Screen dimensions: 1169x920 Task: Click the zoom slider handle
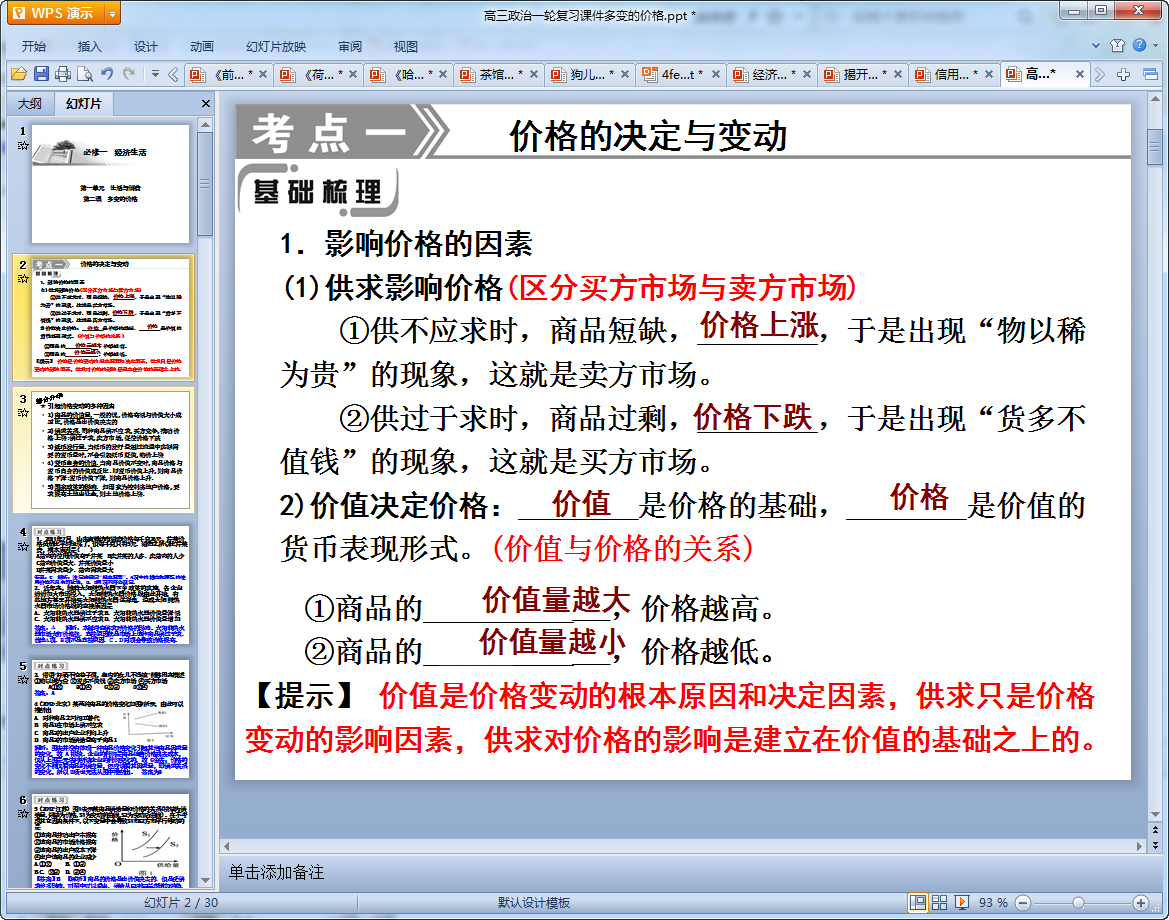click(1078, 903)
